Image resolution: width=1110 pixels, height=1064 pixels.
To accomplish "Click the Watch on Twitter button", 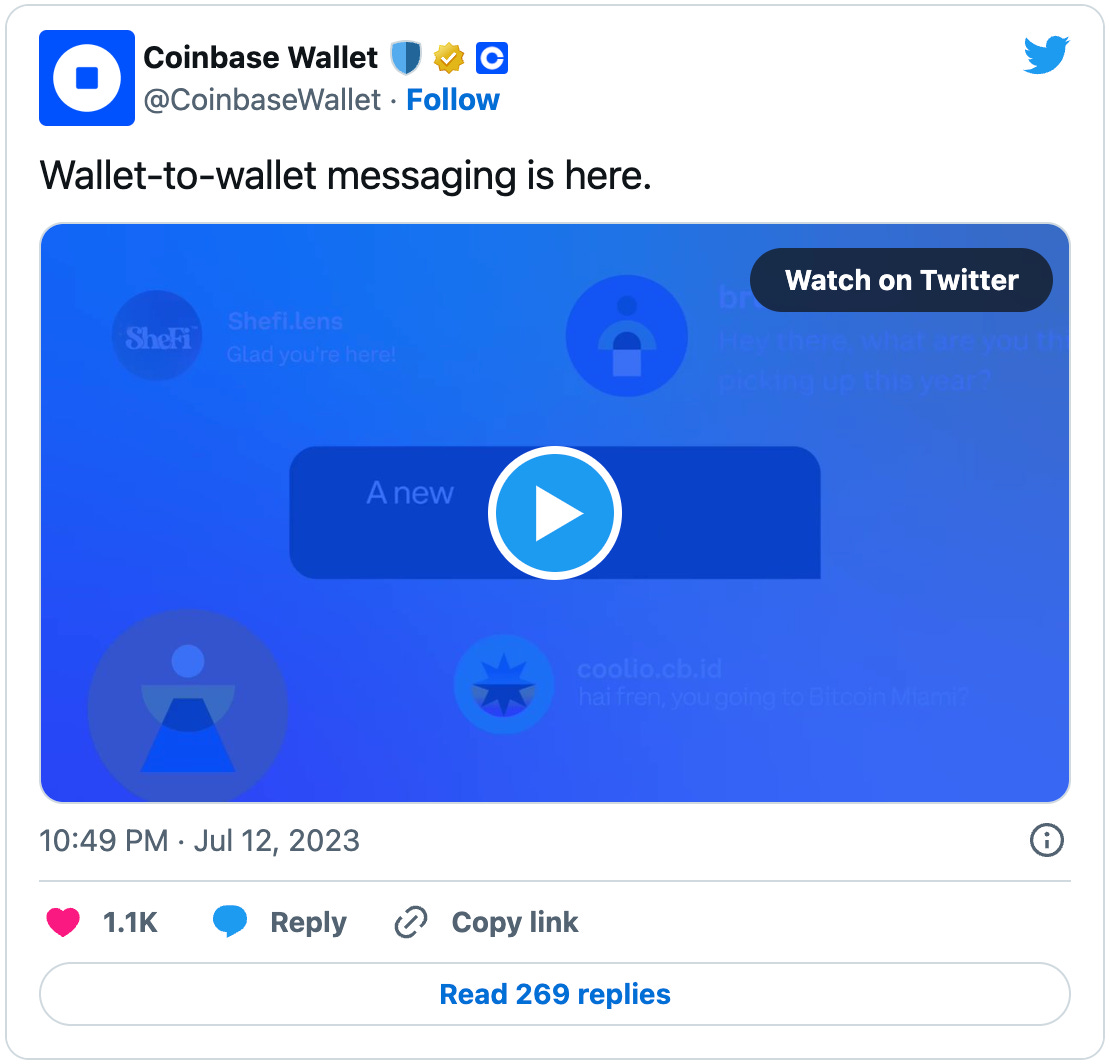I will 901,280.
